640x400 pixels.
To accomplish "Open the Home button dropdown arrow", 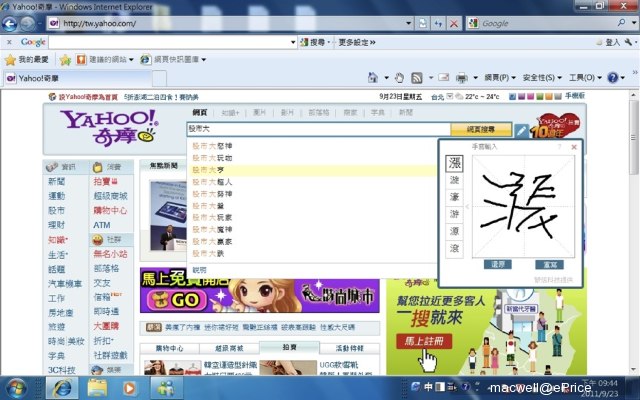I will [x=386, y=78].
